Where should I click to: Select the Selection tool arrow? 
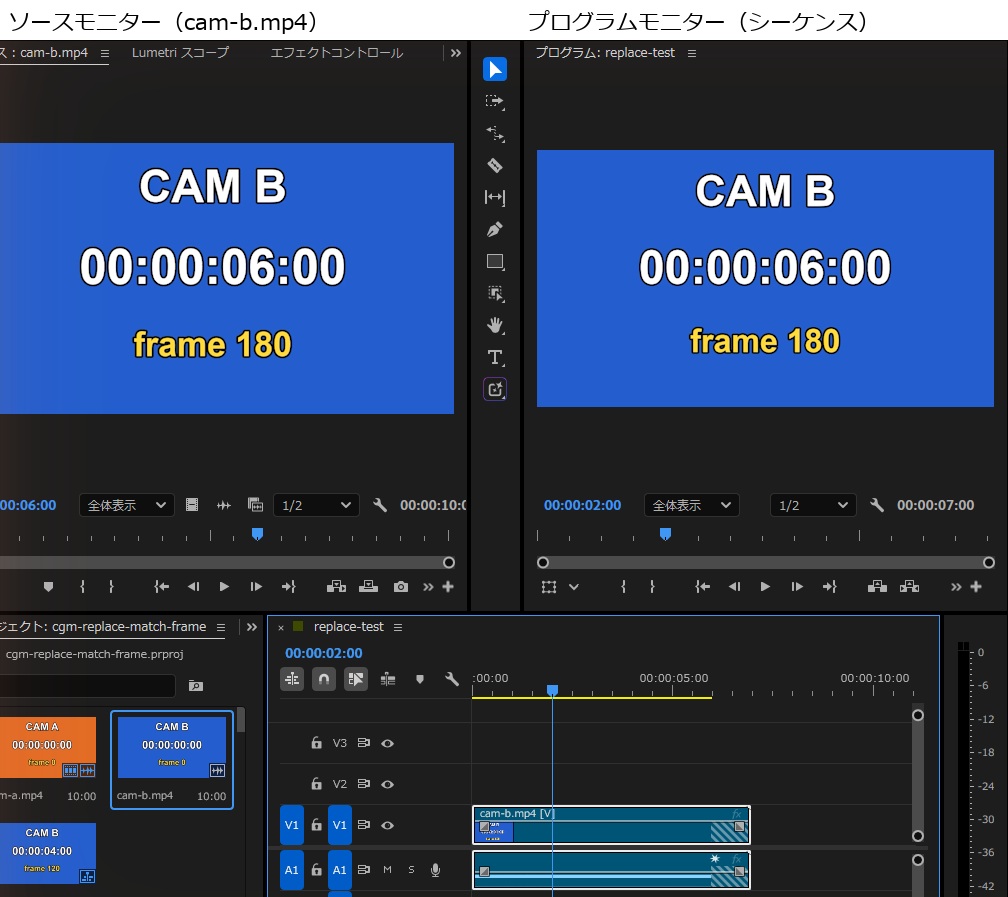coord(494,69)
